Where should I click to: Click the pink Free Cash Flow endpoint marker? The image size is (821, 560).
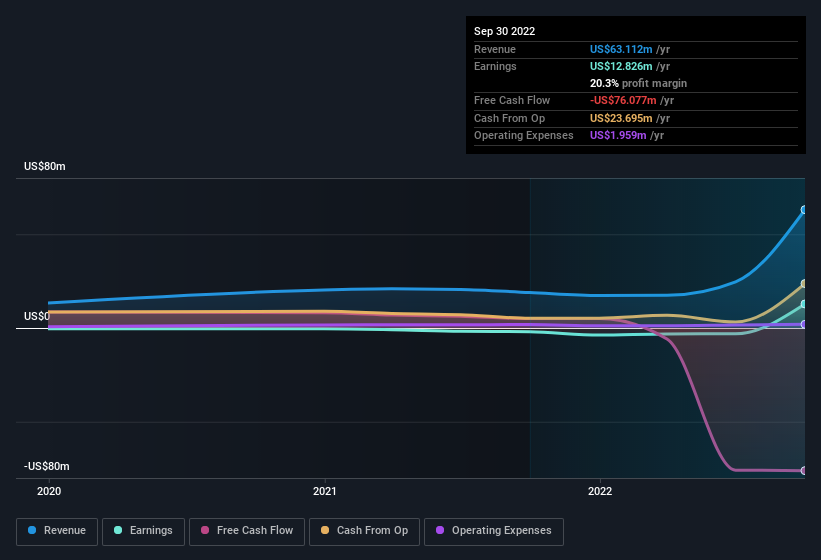coord(803,471)
